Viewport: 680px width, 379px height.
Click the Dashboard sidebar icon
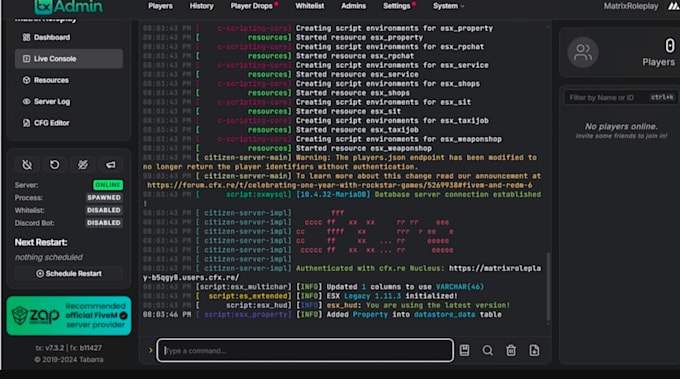point(26,37)
